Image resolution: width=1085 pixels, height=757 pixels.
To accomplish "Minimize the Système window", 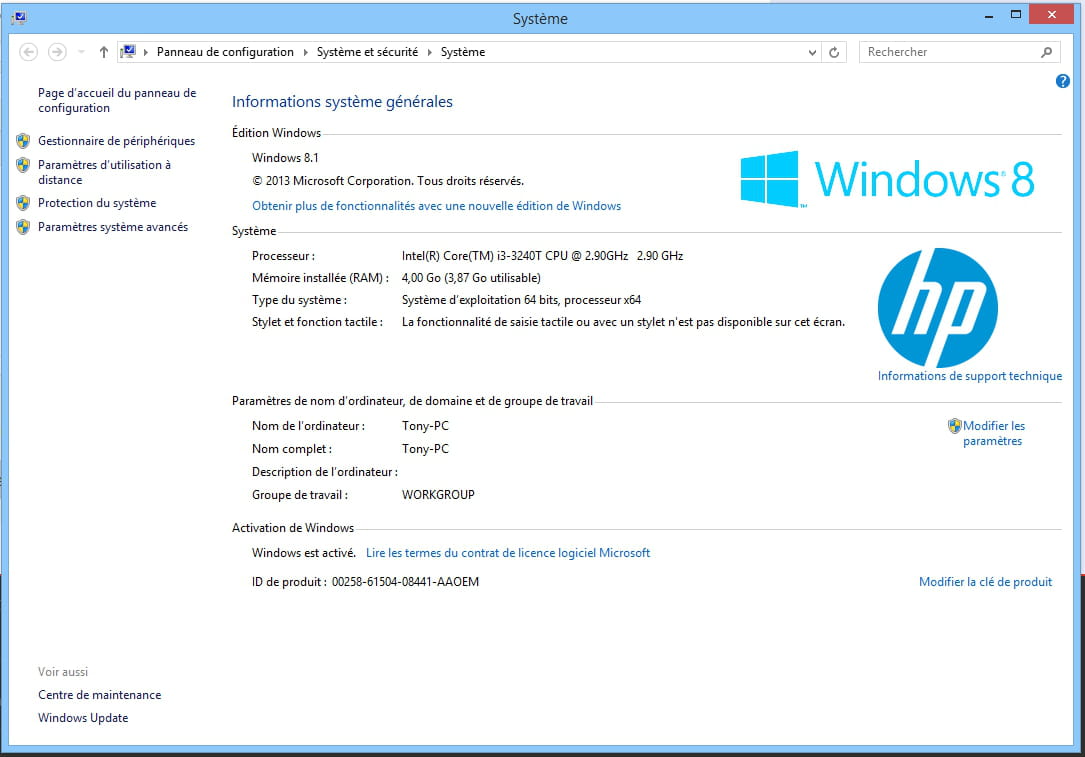I will [990, 15].
